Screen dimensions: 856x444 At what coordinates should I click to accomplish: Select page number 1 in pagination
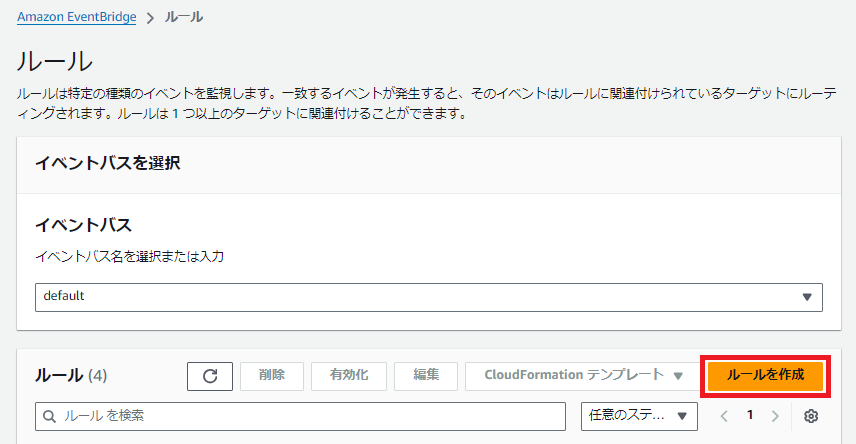[750, 415]
